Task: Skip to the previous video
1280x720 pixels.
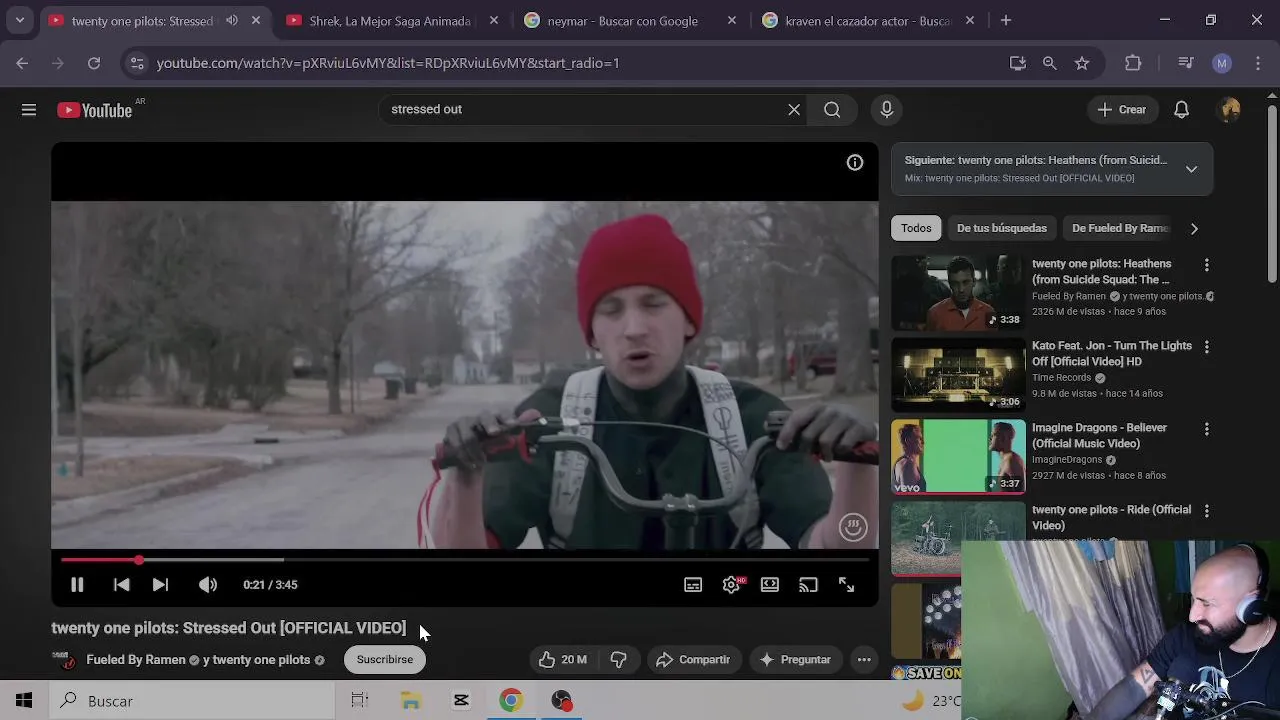Action: 121,585
